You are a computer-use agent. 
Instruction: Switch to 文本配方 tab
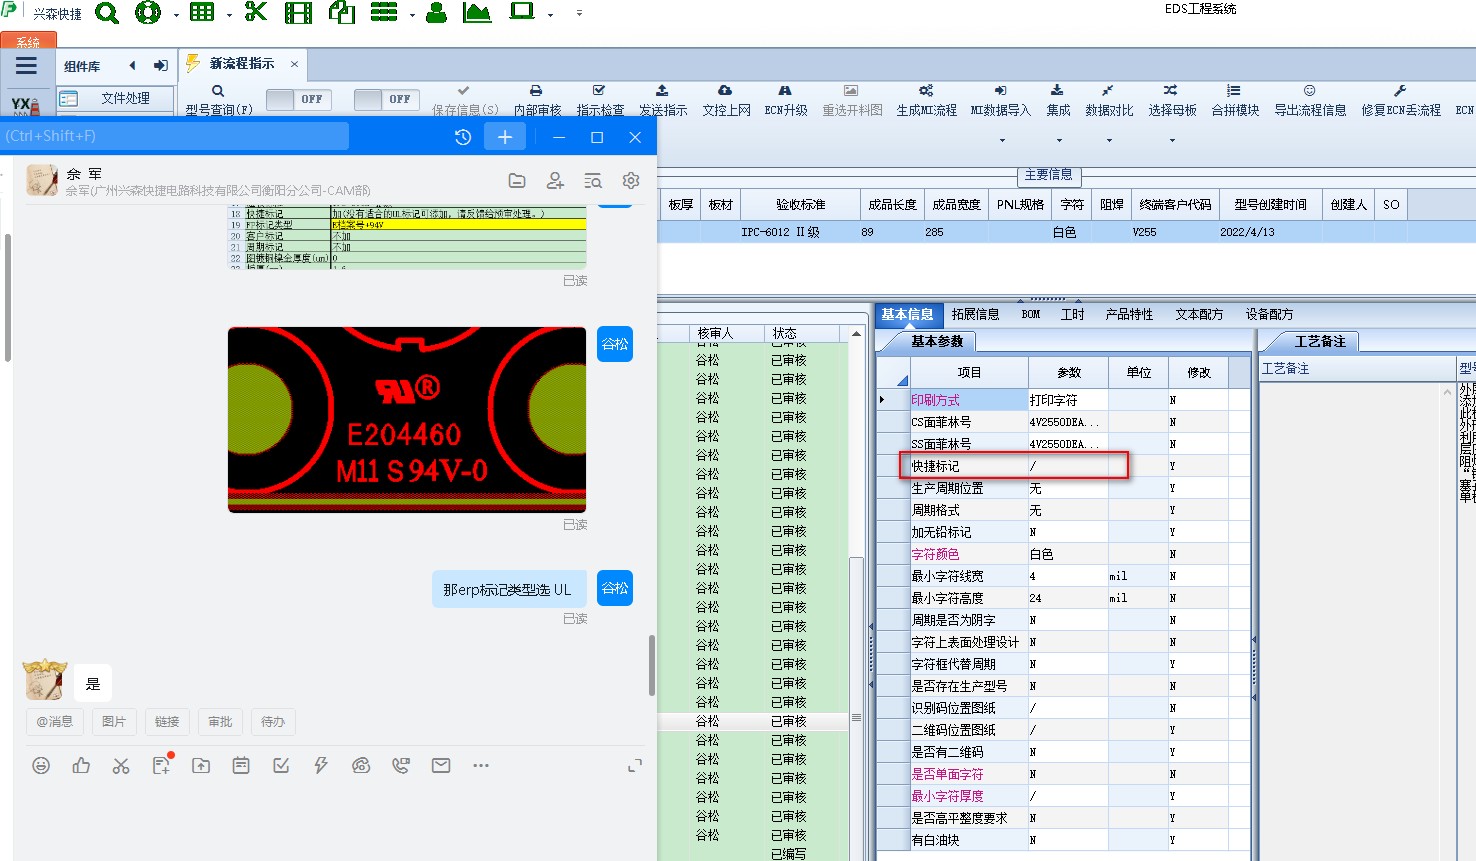[x=1199, y=314]
